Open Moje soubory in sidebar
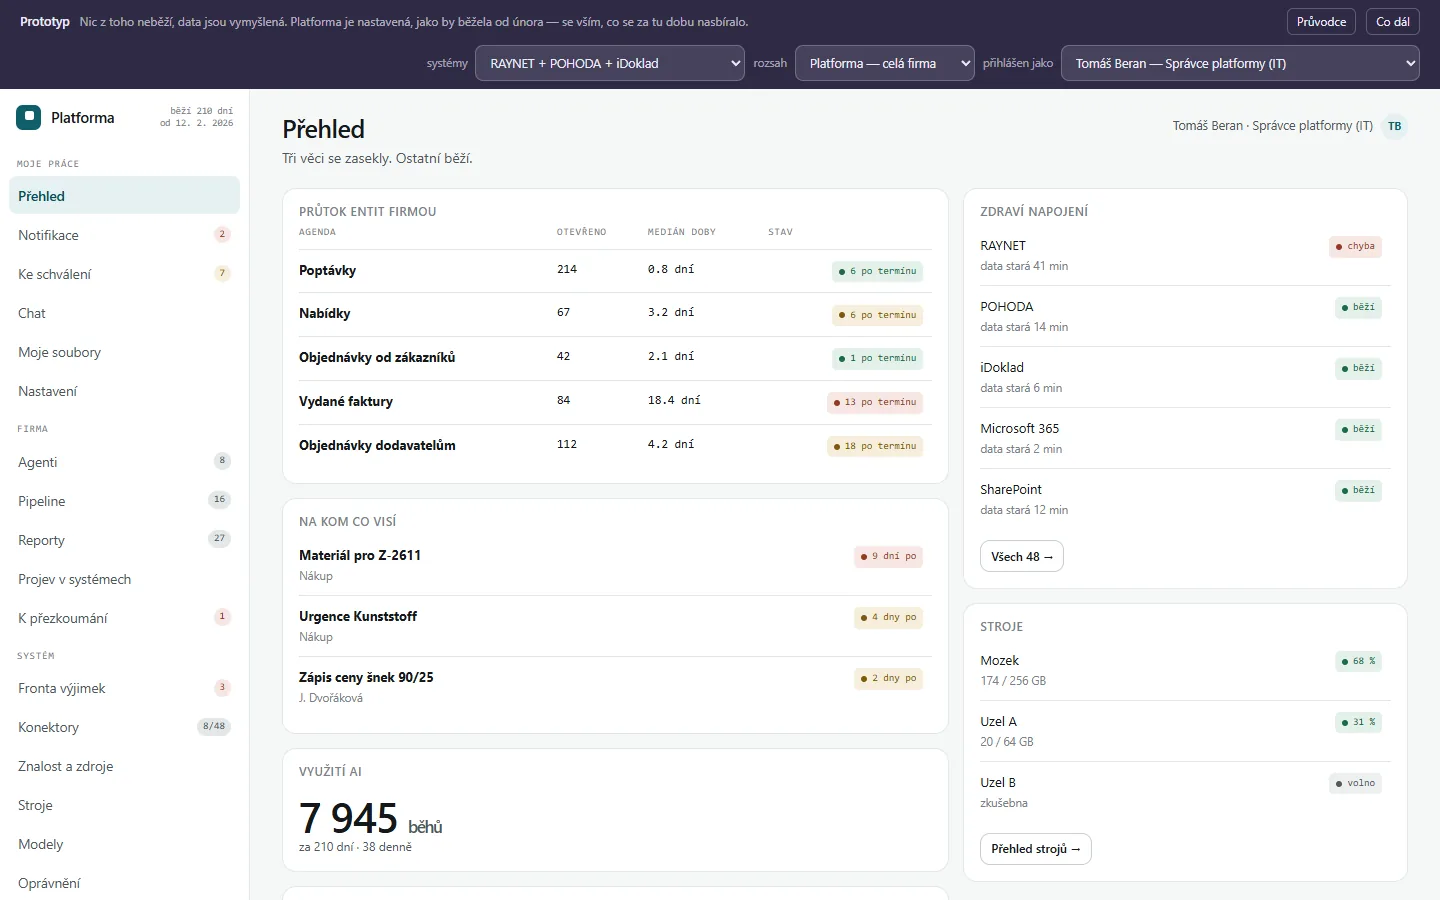This screenshot has height=900, width=1440. coord(124,352)
